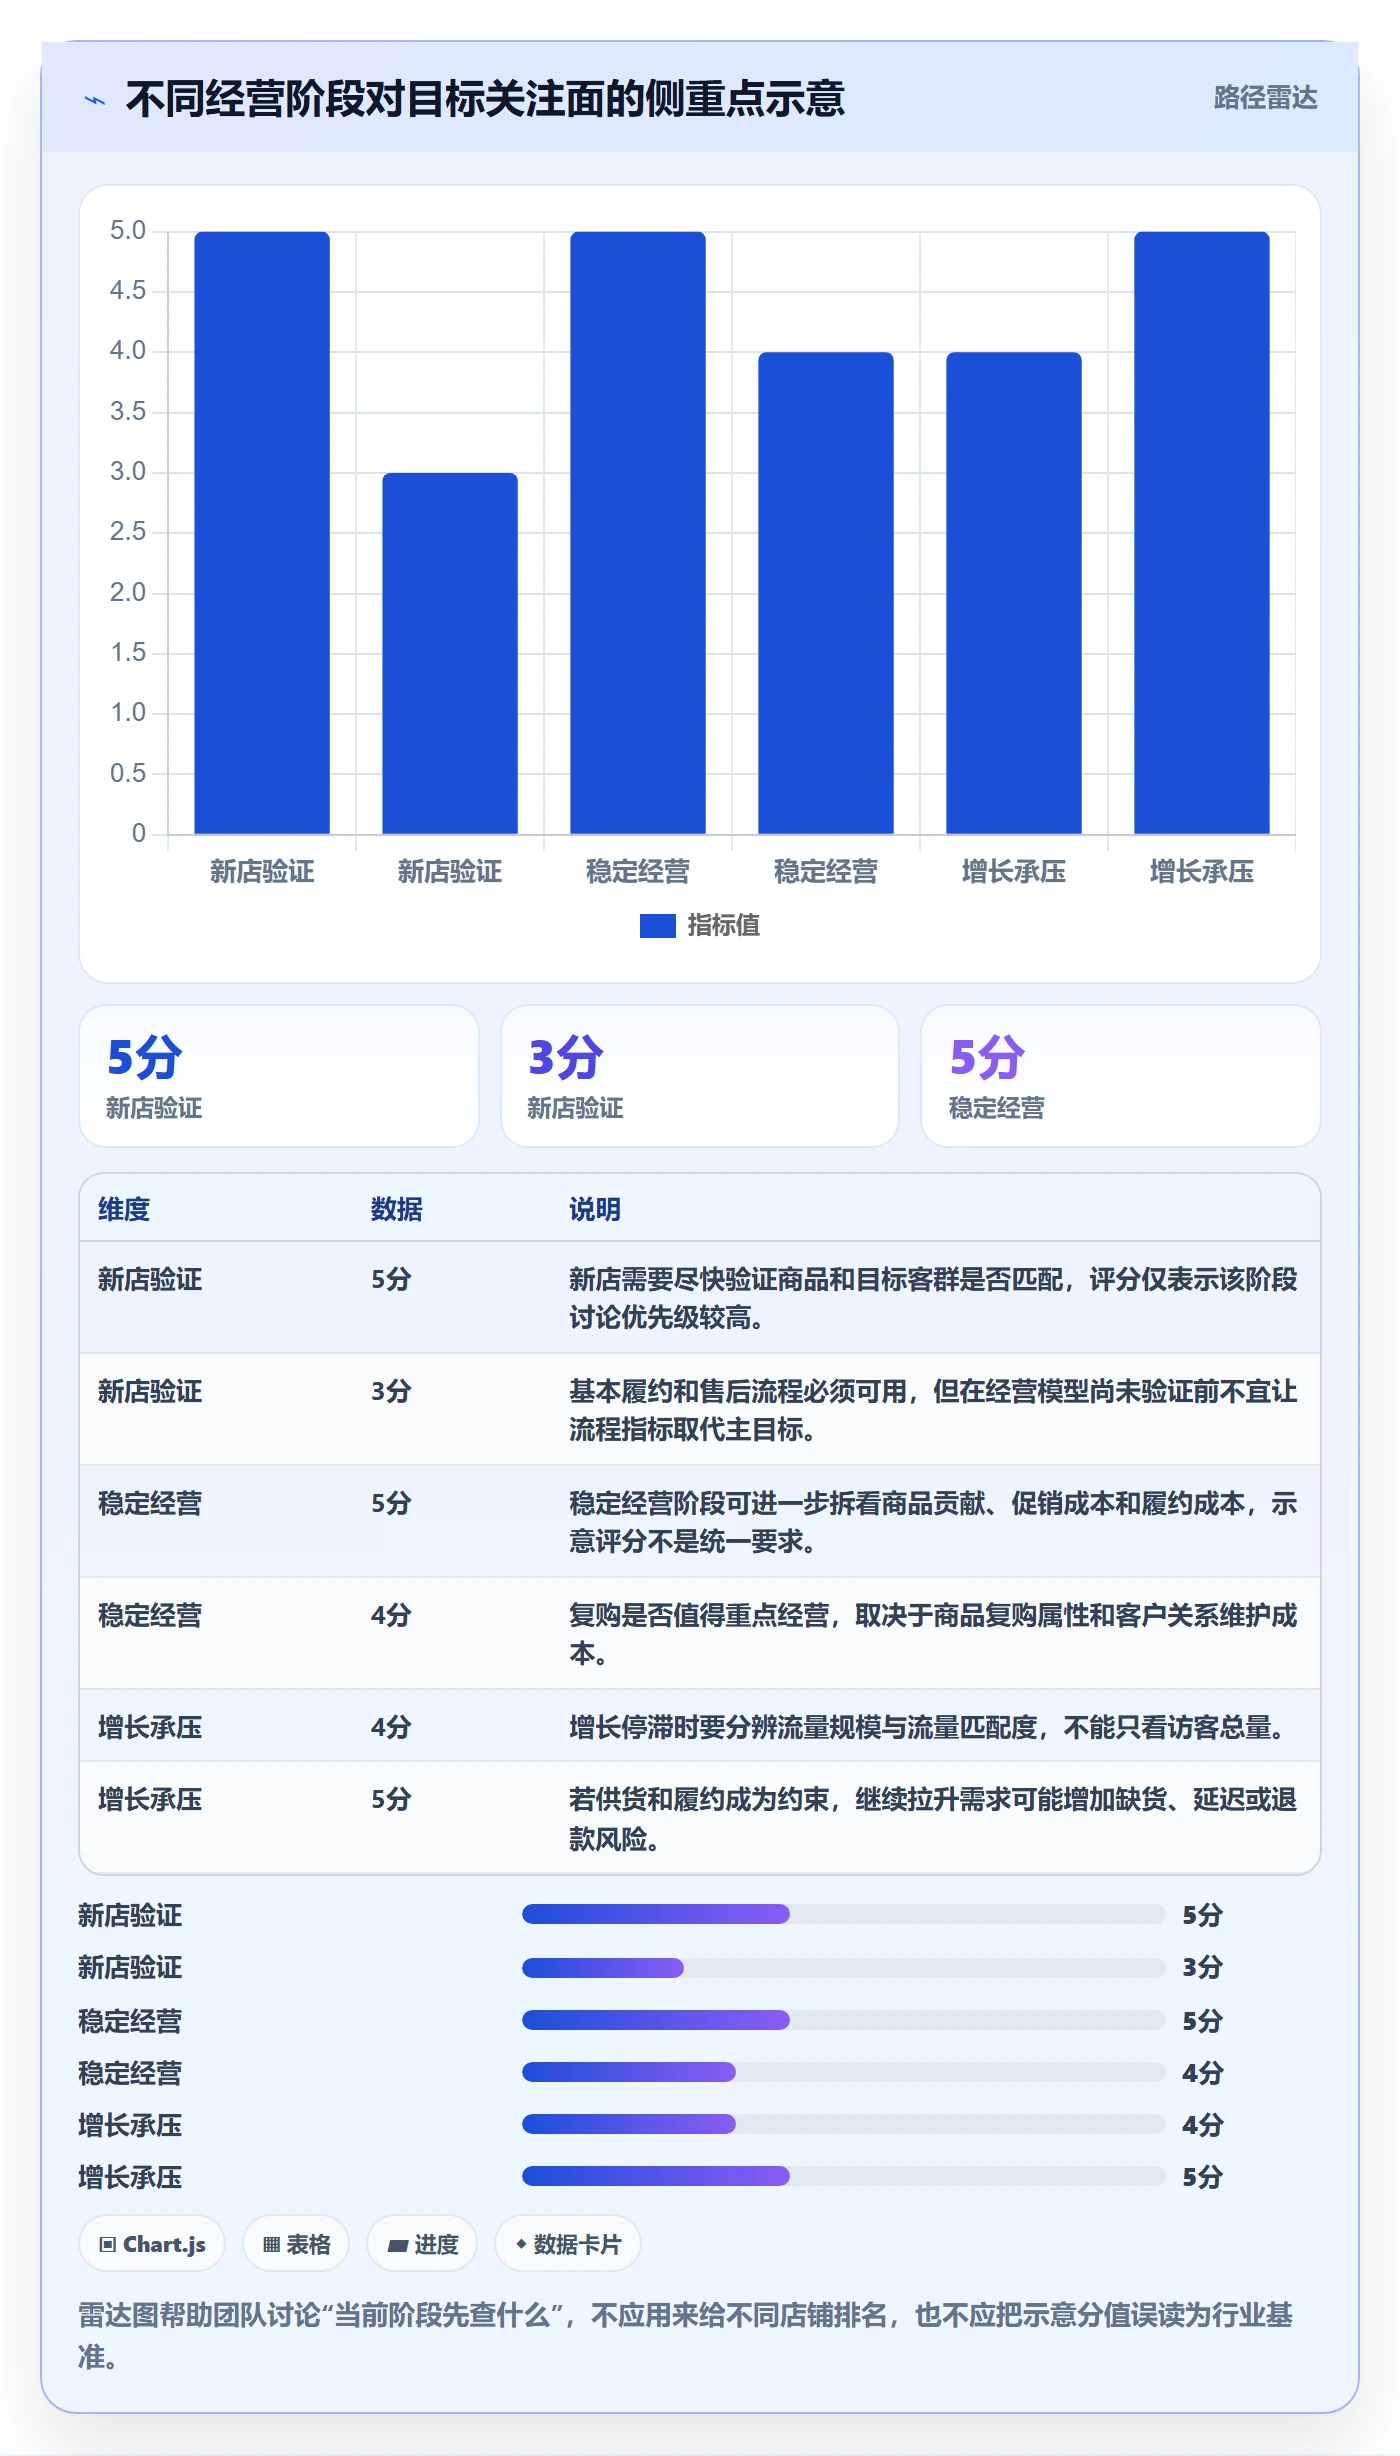Click the 新店验证 chart bar reaching 5.0
This screenshot has height=2456, width=1400.
[262, 532]
